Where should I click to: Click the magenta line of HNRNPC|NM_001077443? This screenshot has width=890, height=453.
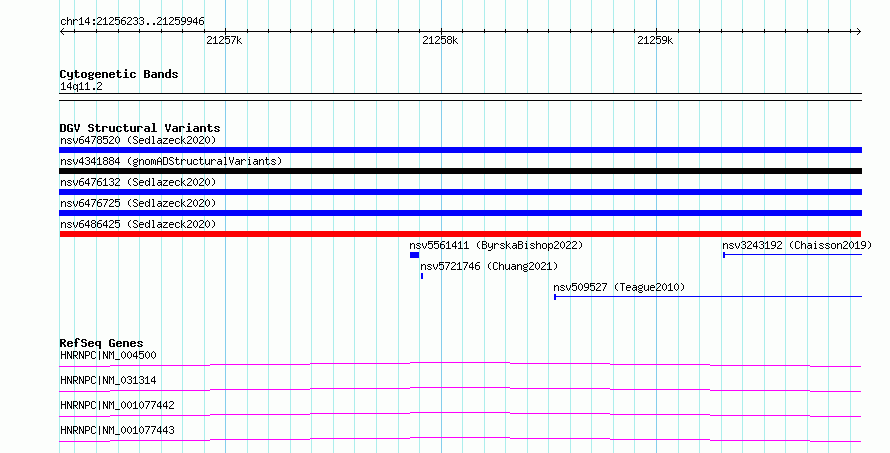[x=460, y=439]
